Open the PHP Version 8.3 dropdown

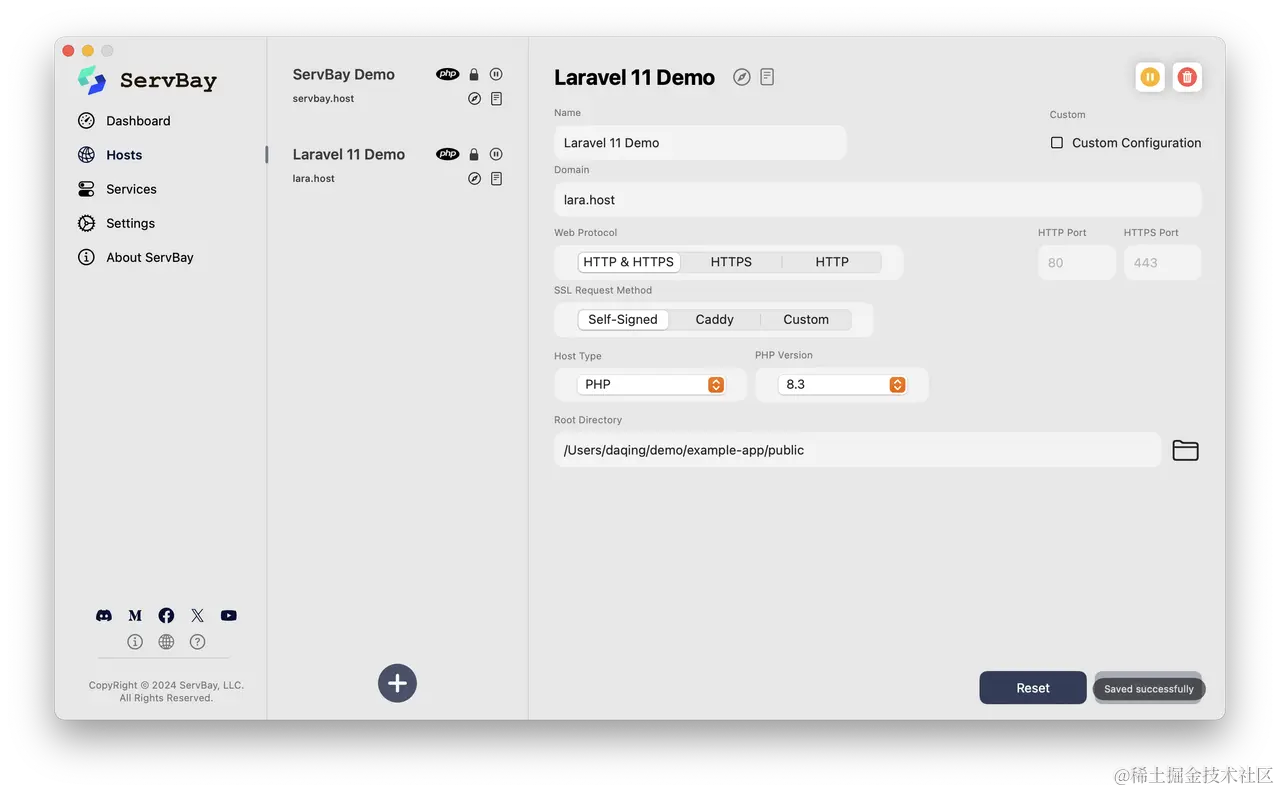842,385
